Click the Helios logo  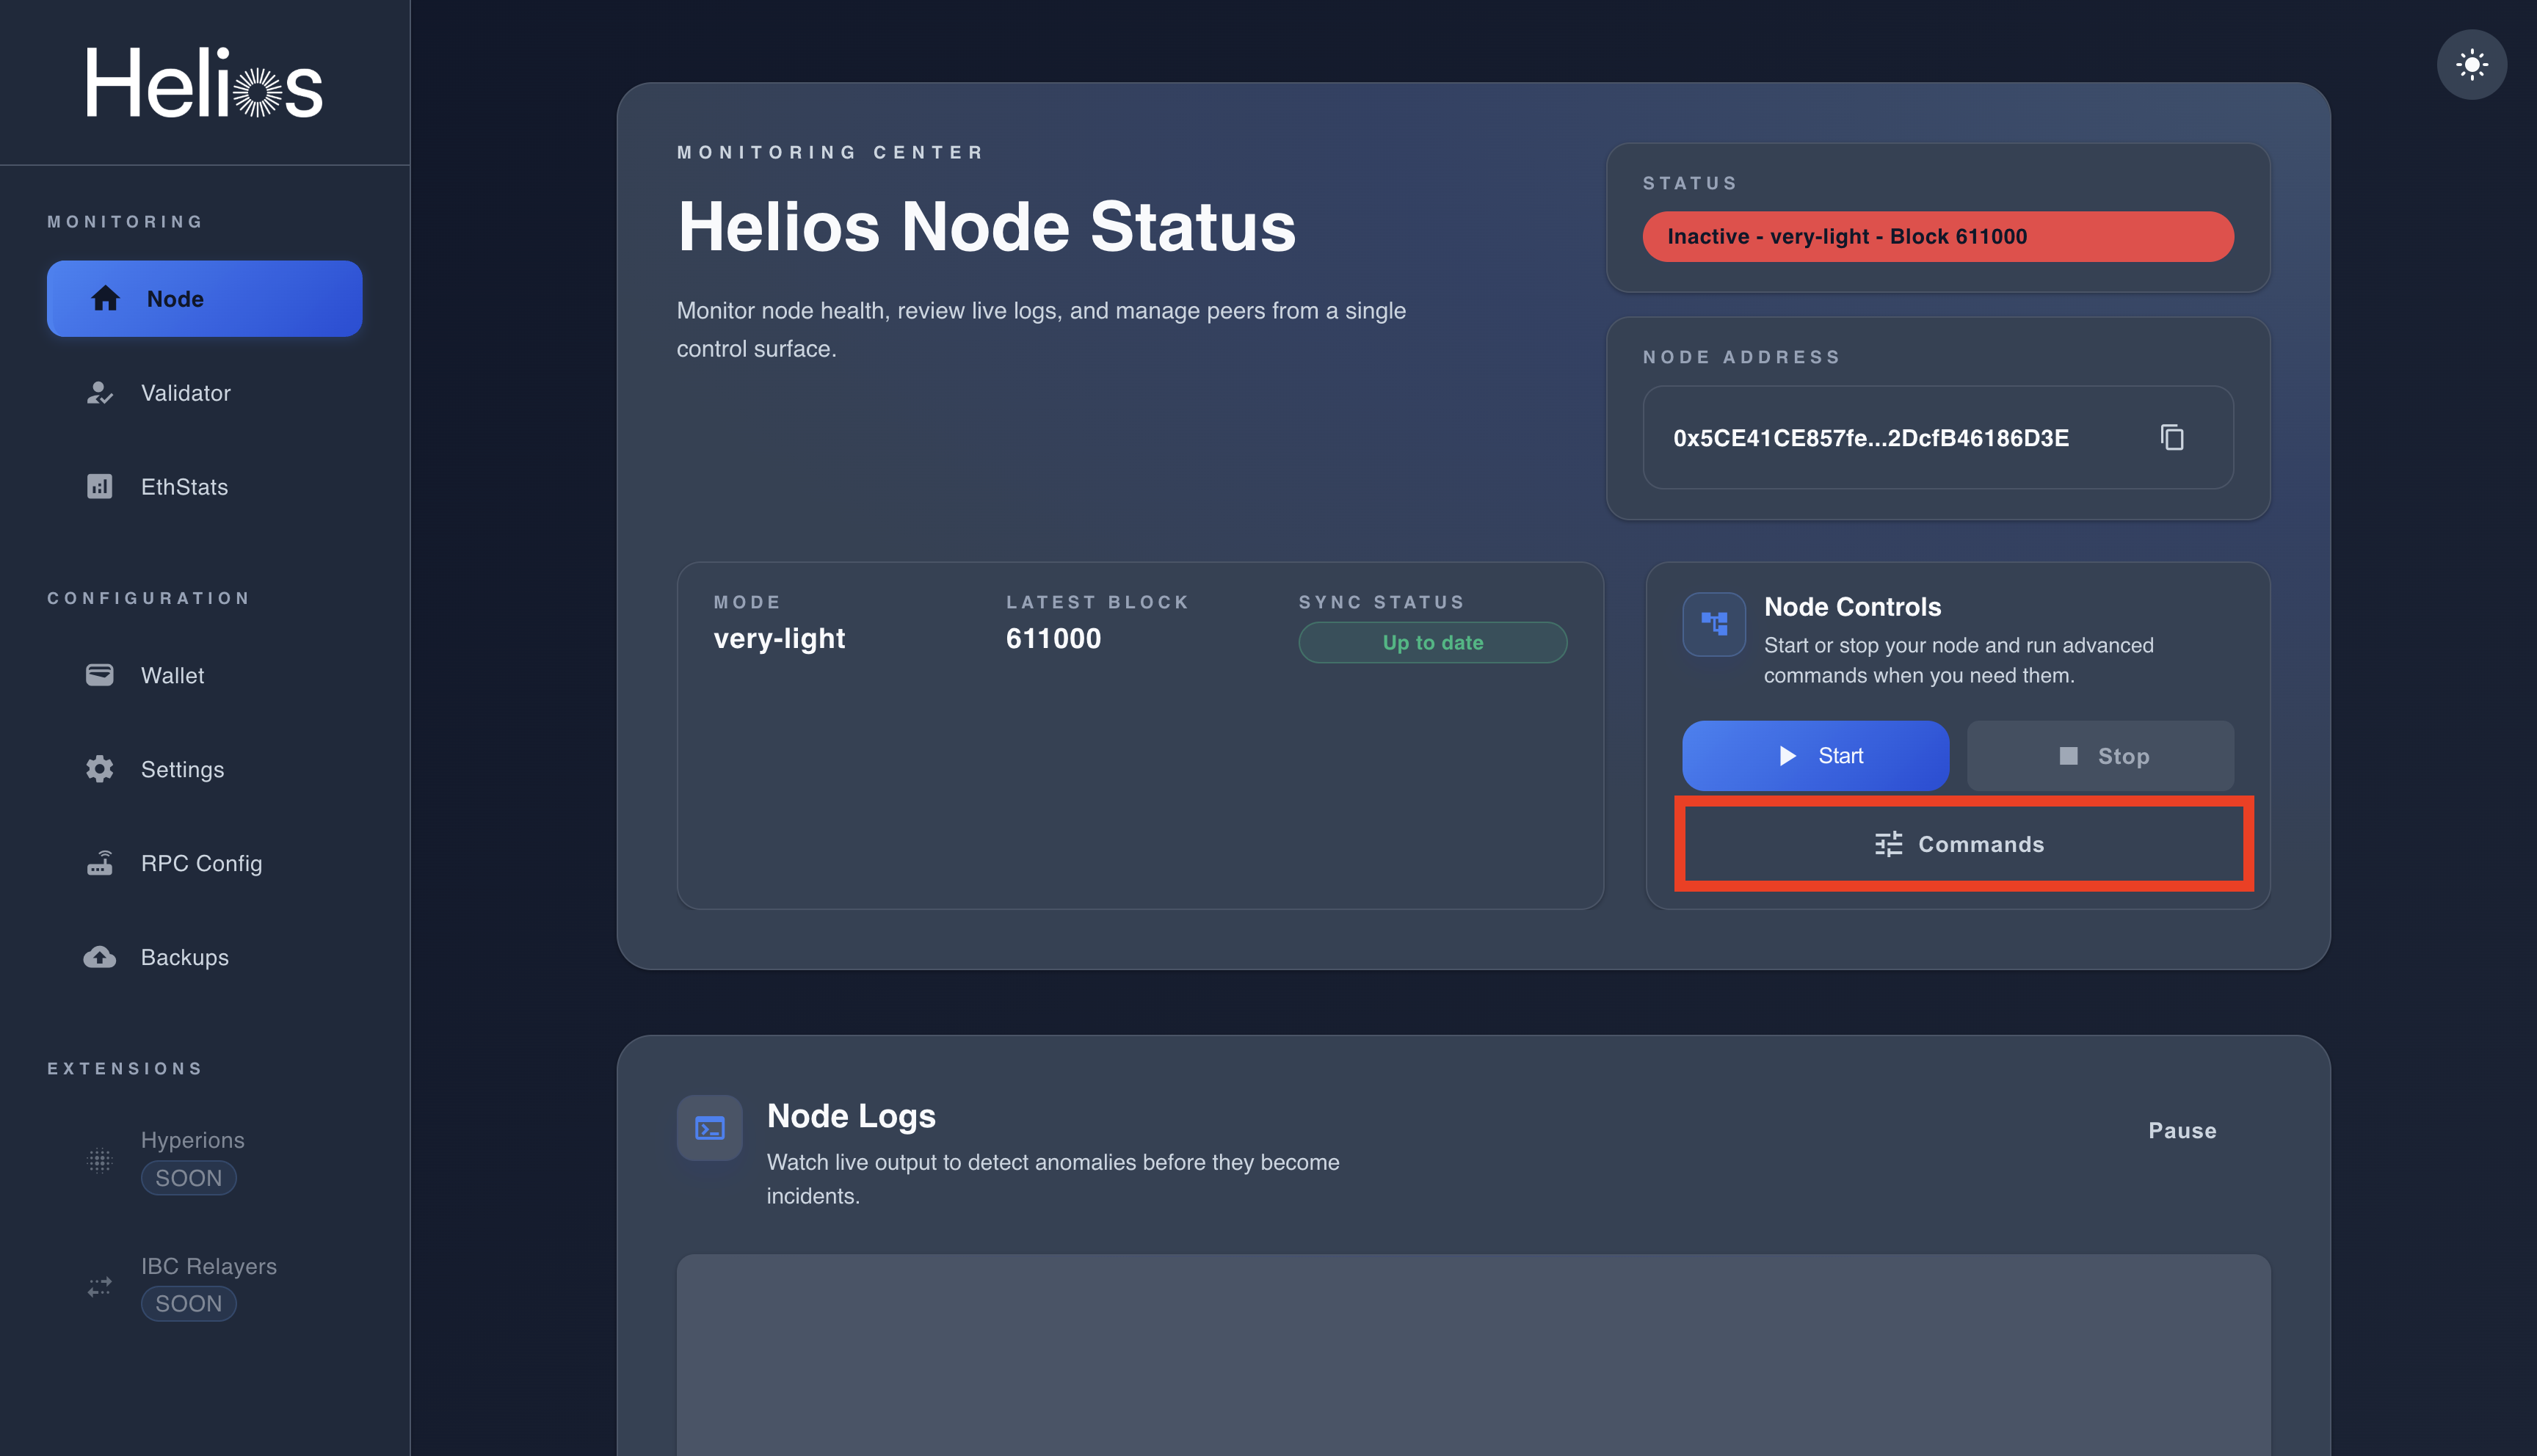click(x=204, y=83)
